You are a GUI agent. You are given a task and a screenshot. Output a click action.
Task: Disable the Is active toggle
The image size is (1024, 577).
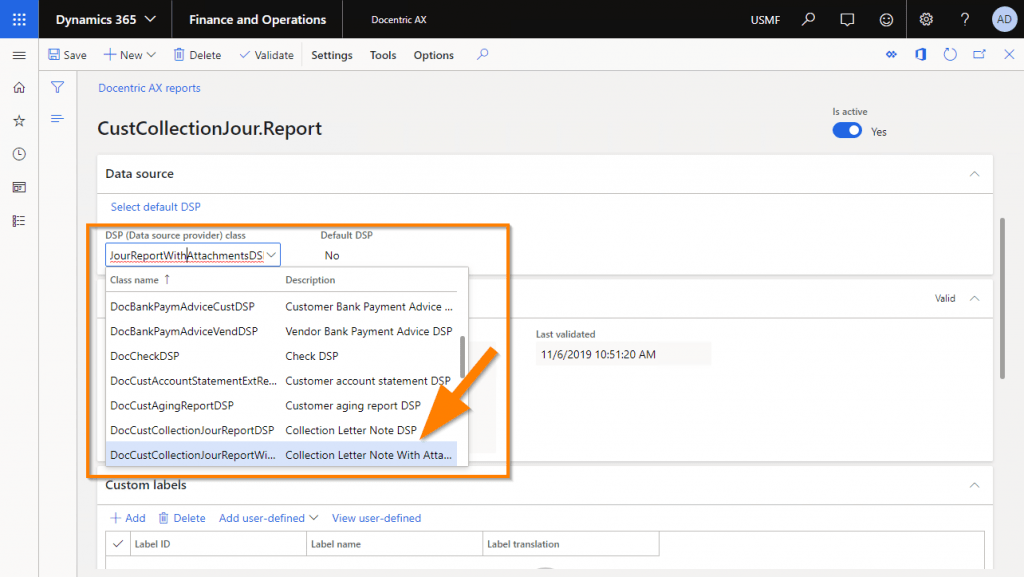[846, 130]
